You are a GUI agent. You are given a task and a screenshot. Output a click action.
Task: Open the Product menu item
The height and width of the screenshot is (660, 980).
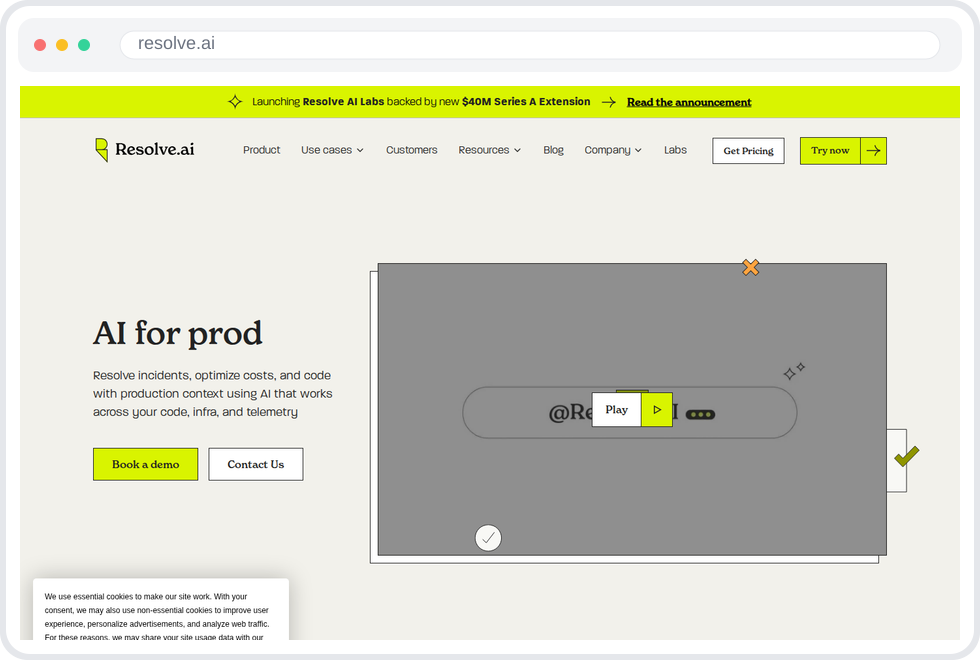261,150
